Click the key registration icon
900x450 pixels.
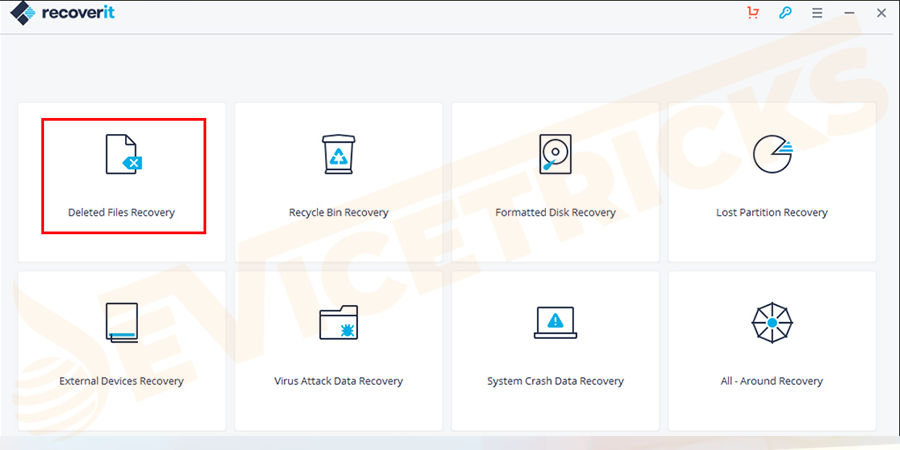(x=785, y=13)
